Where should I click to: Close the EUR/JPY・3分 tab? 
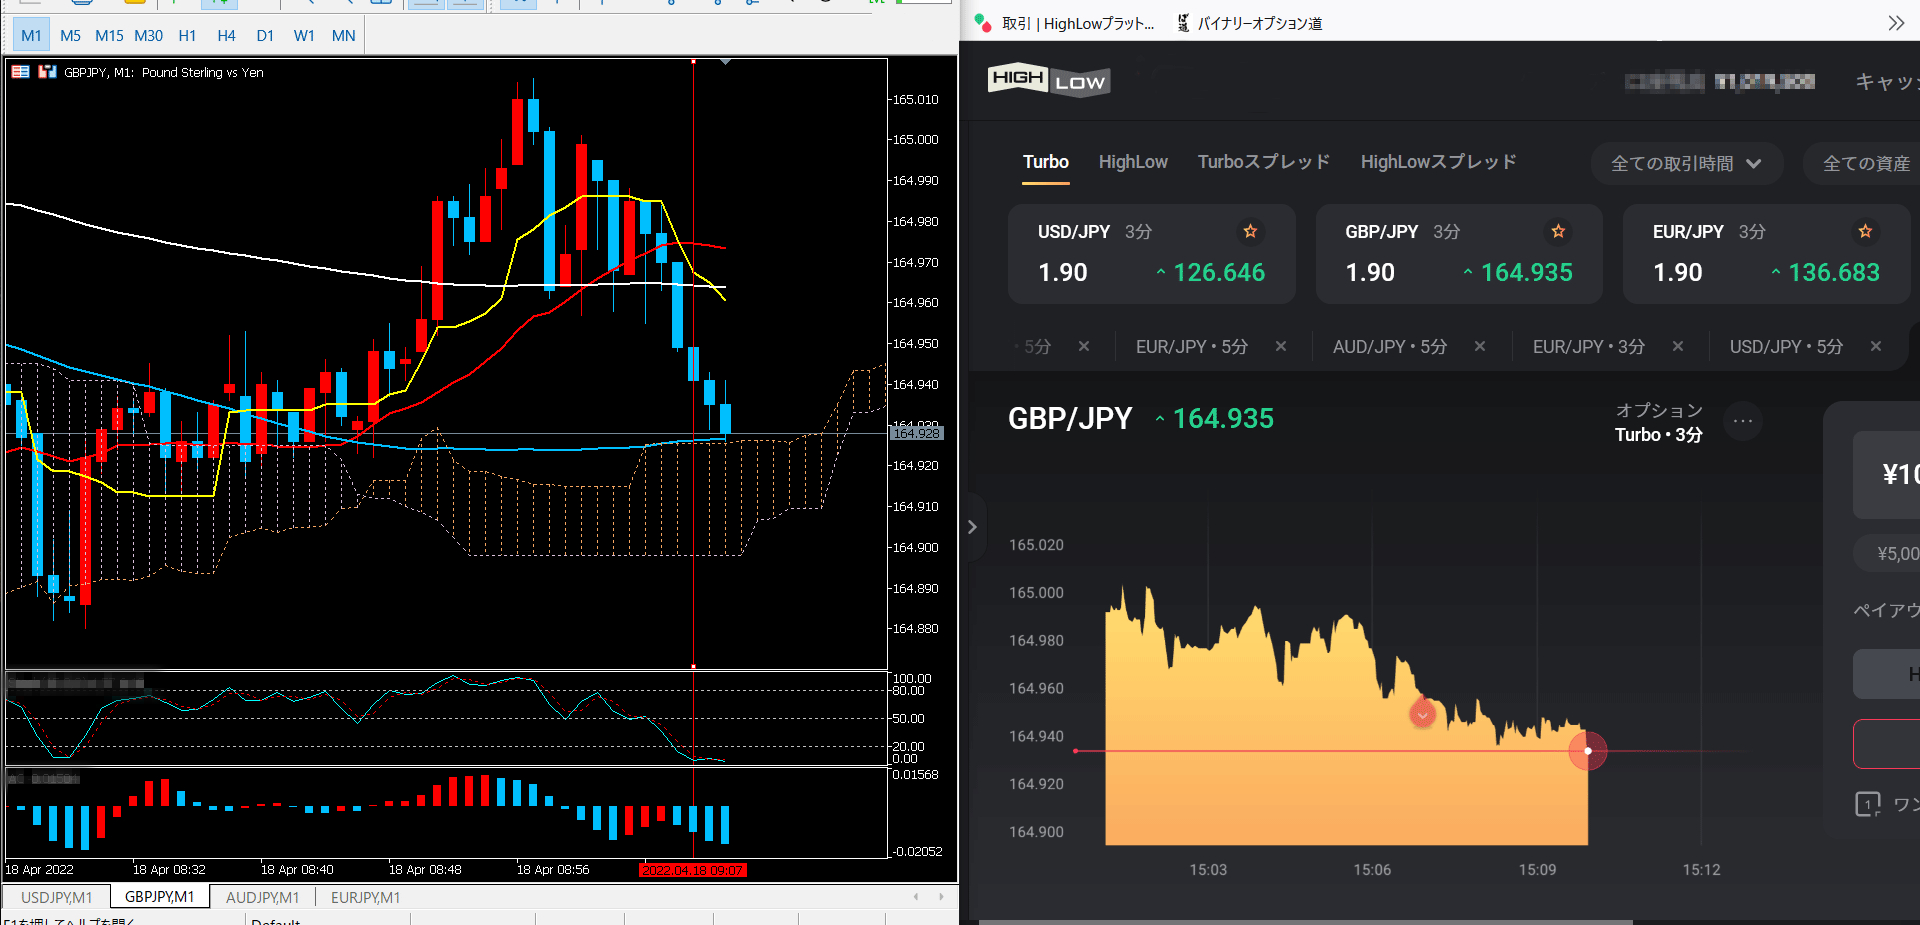[x=1678, y=346]
